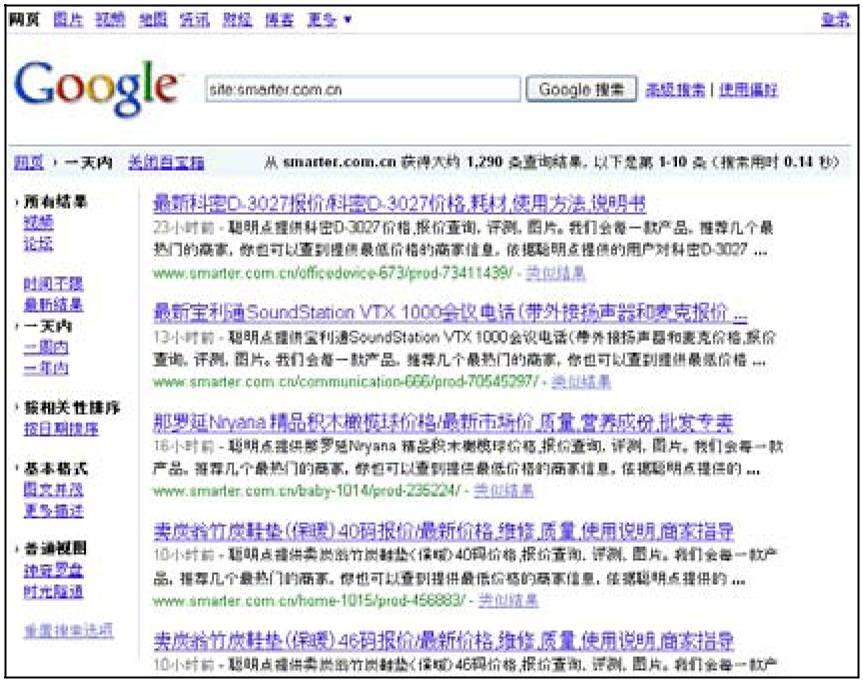Choose 时间不限 (Any time) filter
Image resolution: width=863 pixels, height=682 pixels.
click(x=53, y=284)
